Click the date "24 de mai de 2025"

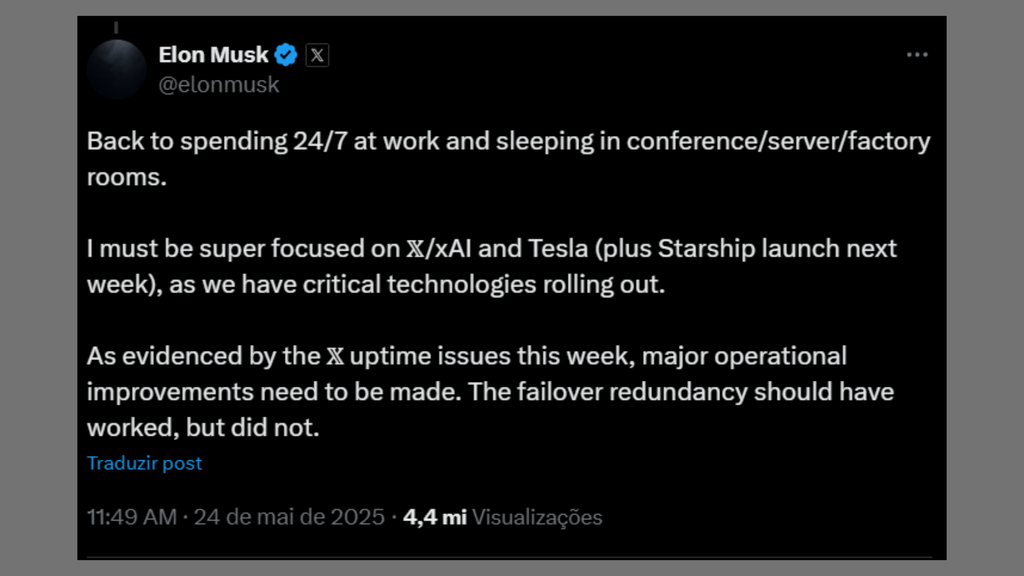click(289, 517)
